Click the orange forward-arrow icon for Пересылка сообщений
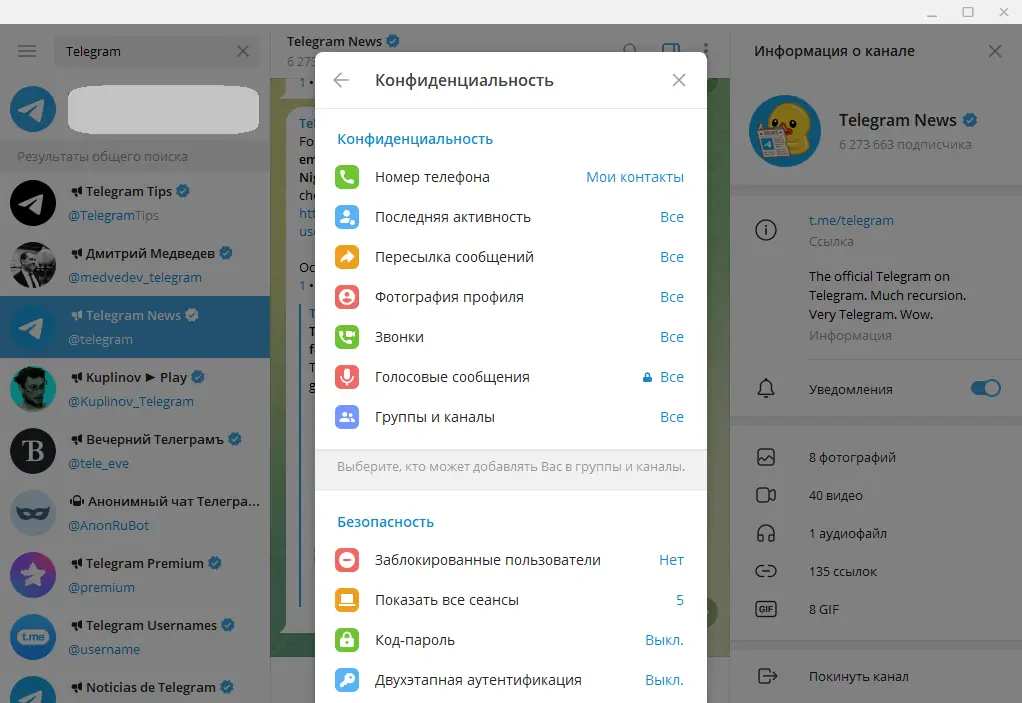Image resolution: width=1022 pixels, height=703 pixels. (x=347, y=257)
